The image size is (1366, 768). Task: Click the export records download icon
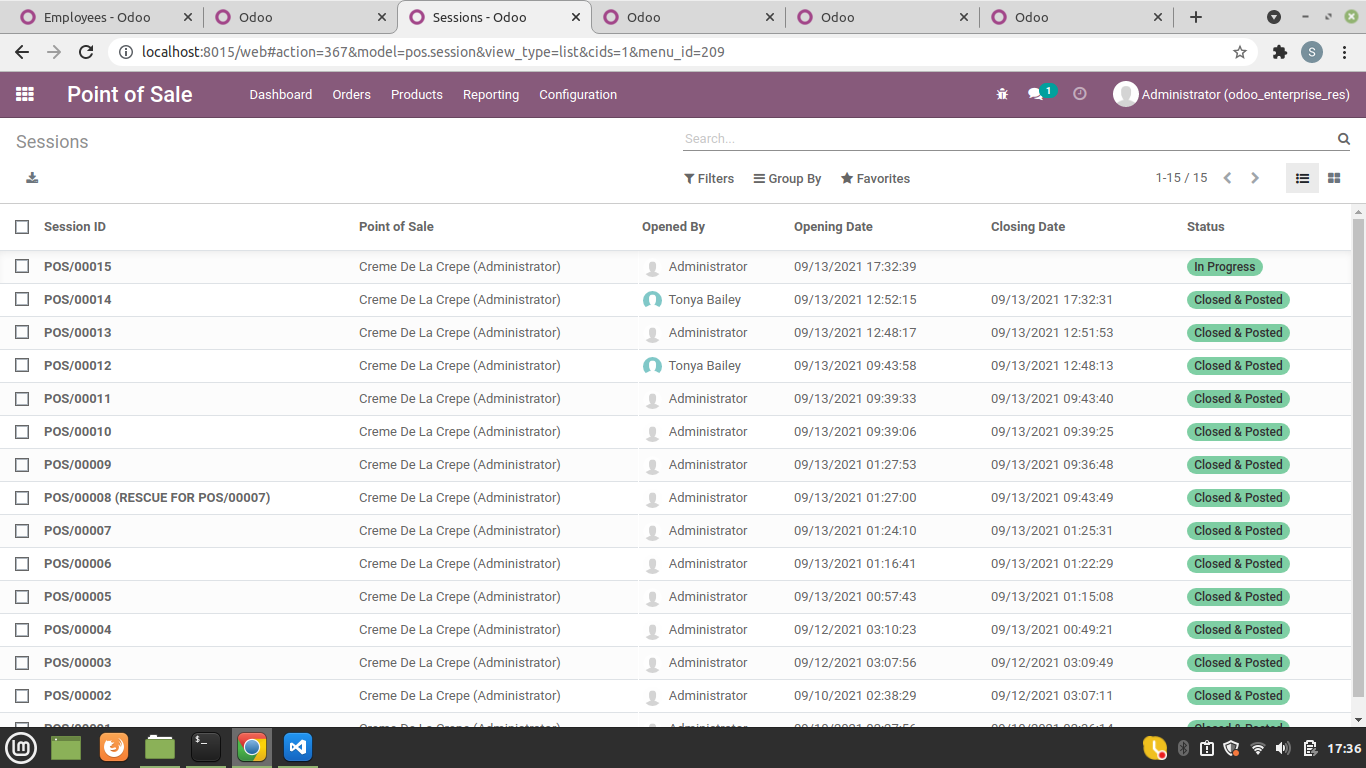pos(32,177)
